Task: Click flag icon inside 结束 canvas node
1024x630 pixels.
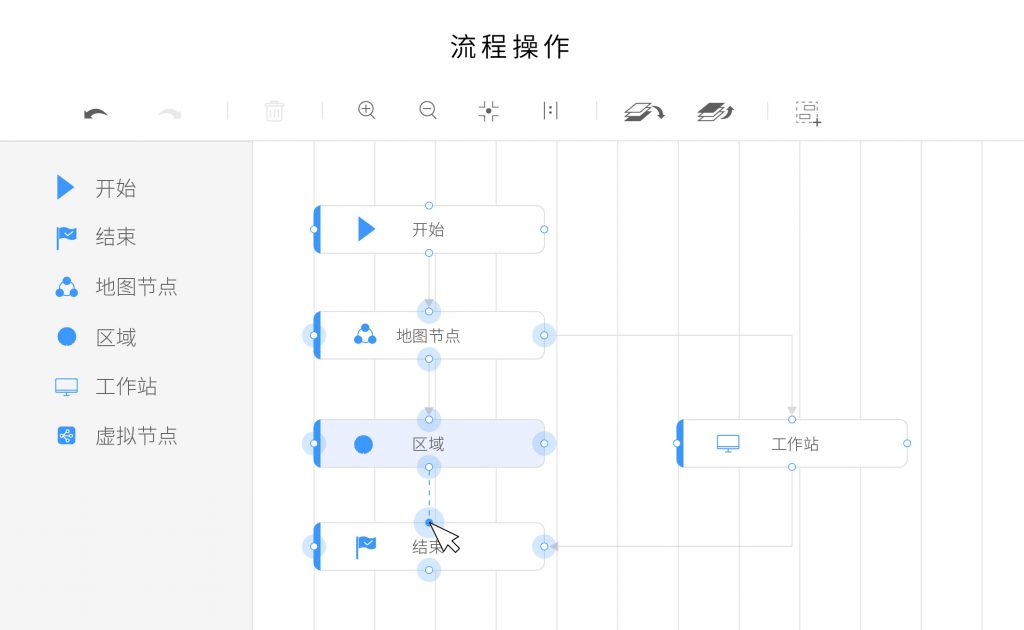Action: (x=366, y=547)
